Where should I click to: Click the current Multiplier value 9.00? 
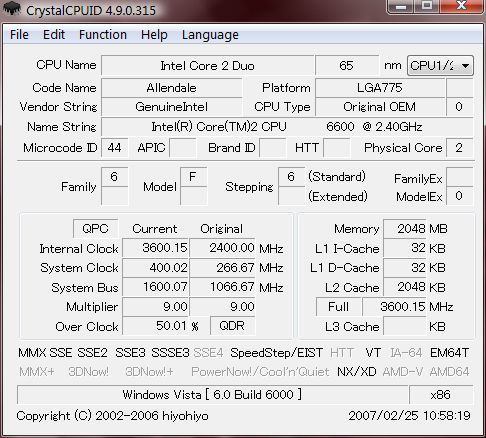pyautogui.click(x=155, y=307)
